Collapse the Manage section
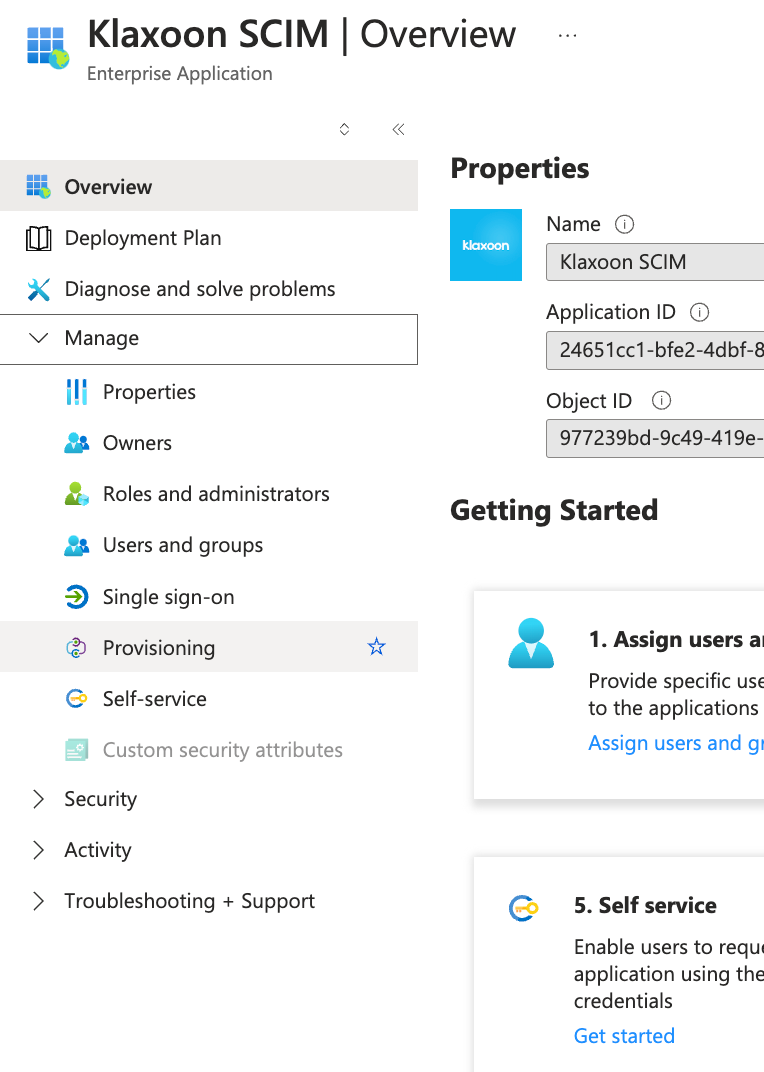The height and width of the screenshot is (1072, 764). pyautogui.click(x=39, y=338)
